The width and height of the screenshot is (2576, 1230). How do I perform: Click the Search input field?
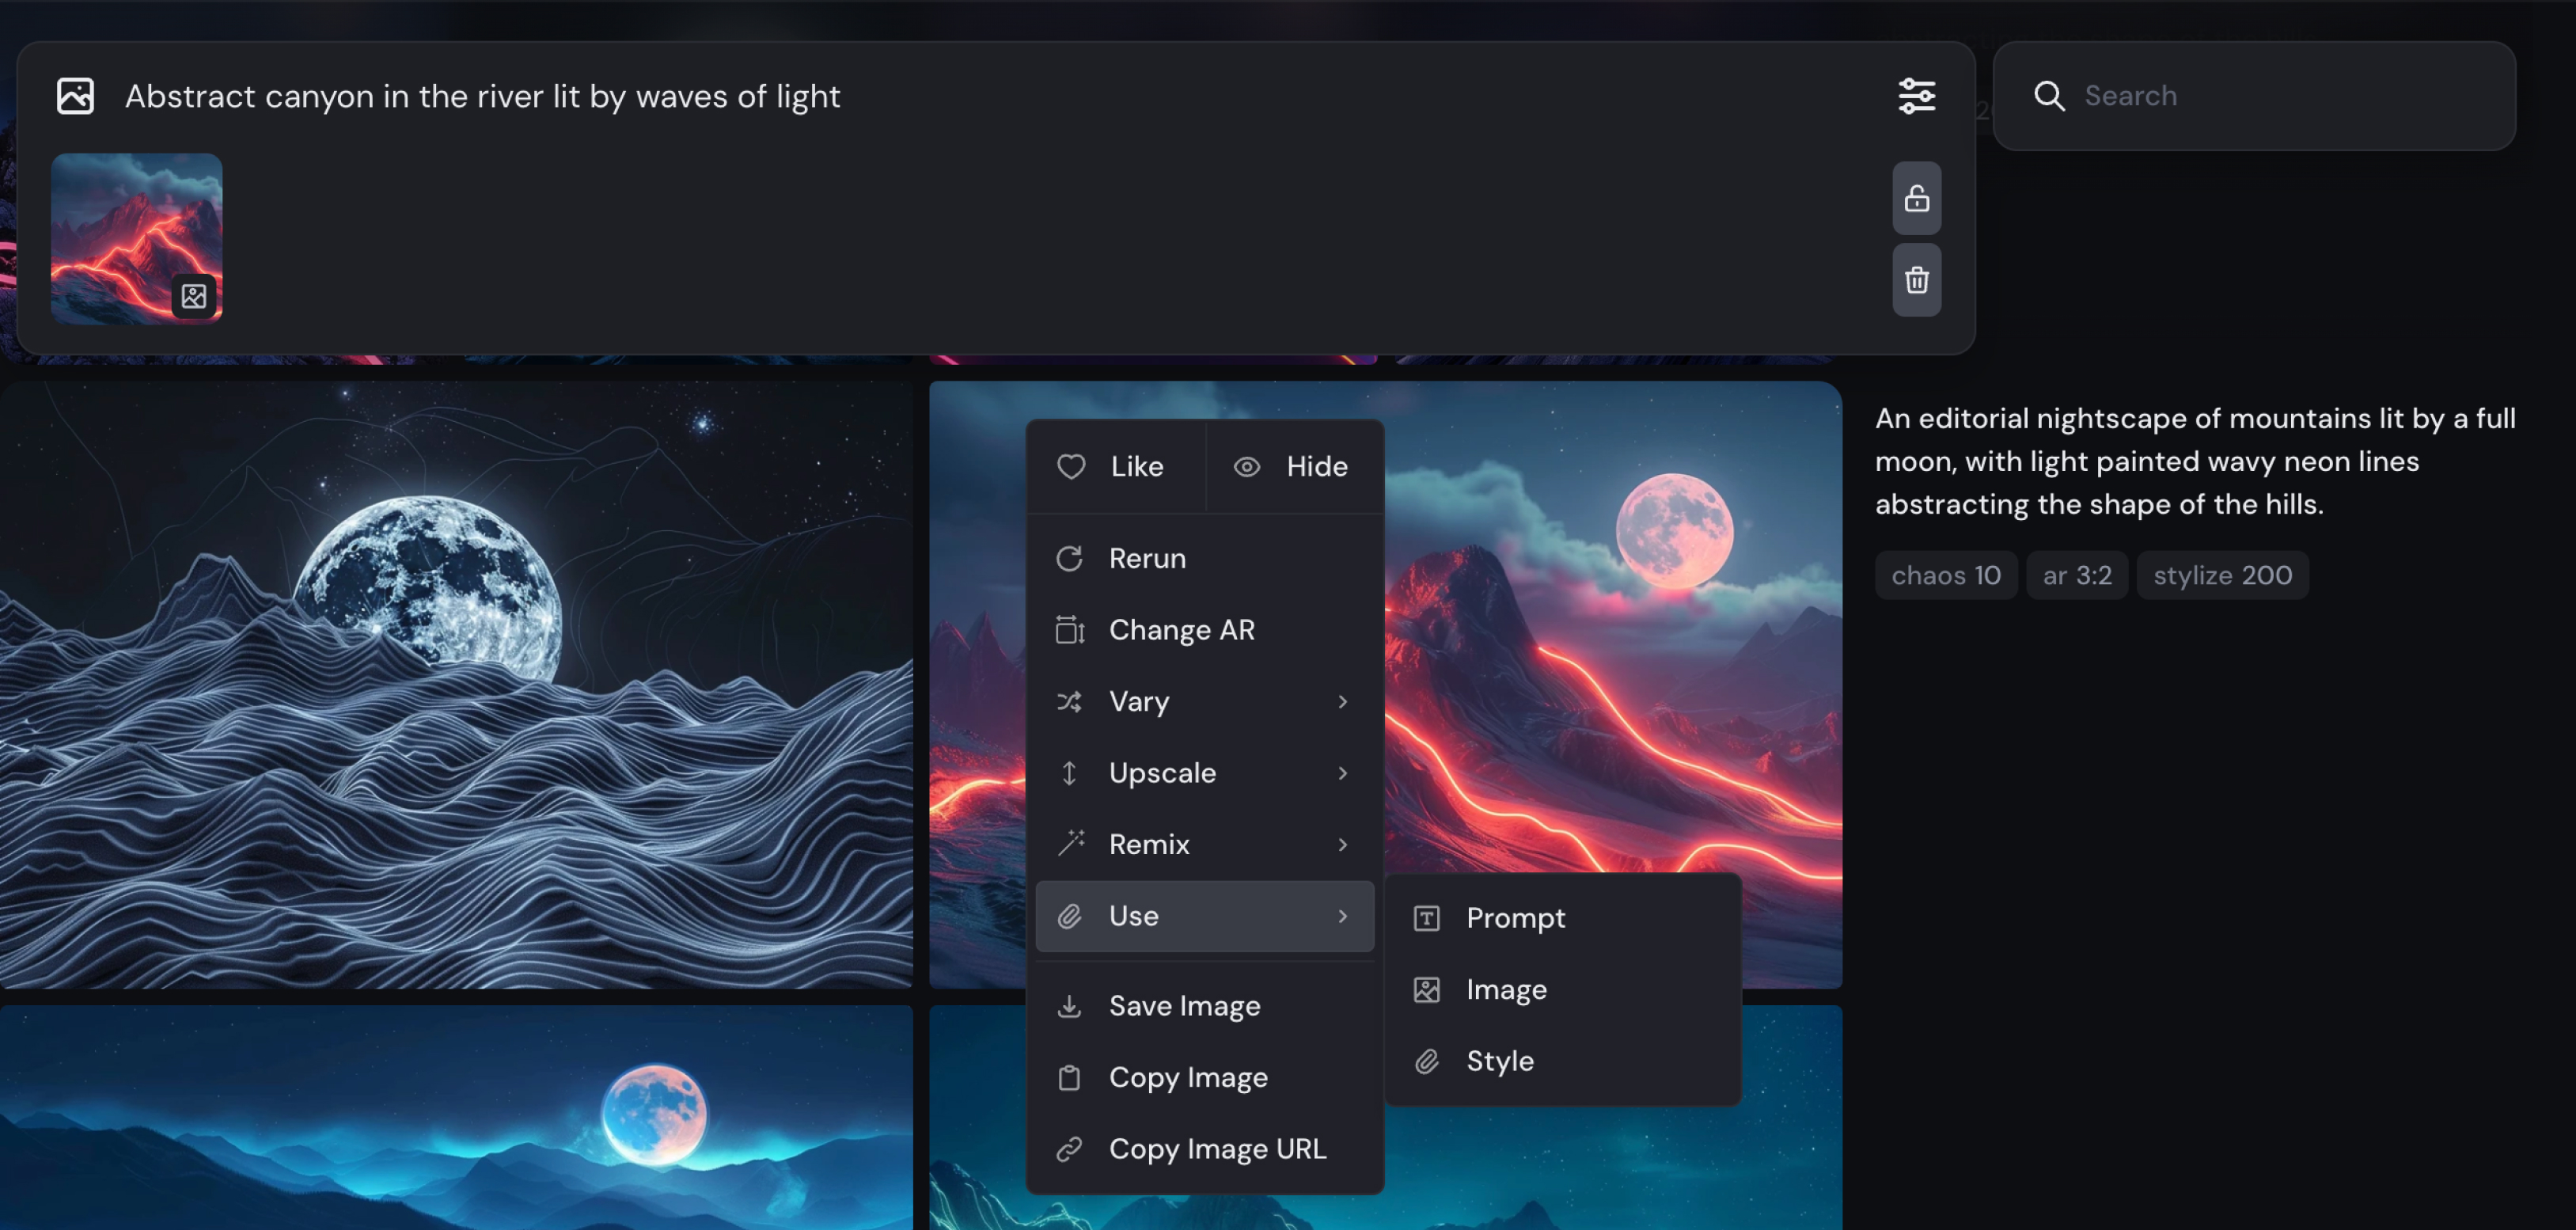[2280, 96]
